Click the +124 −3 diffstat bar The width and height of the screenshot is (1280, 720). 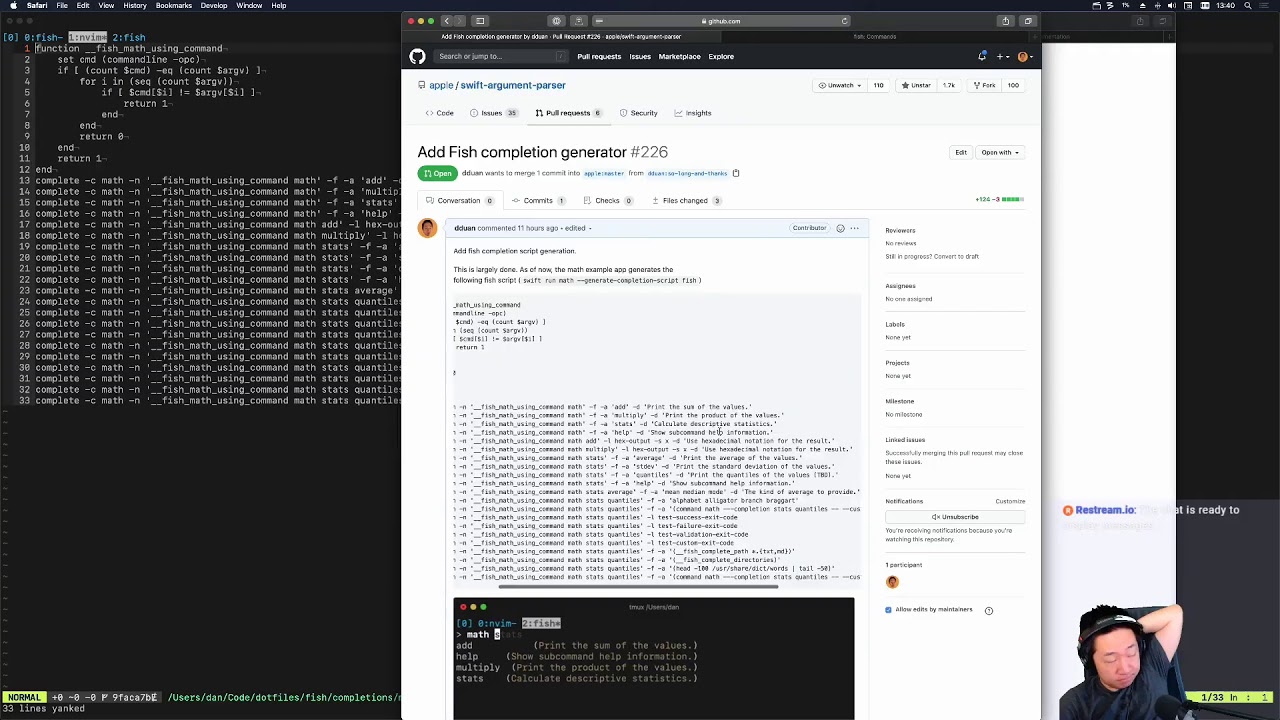tap(1000, 201)
